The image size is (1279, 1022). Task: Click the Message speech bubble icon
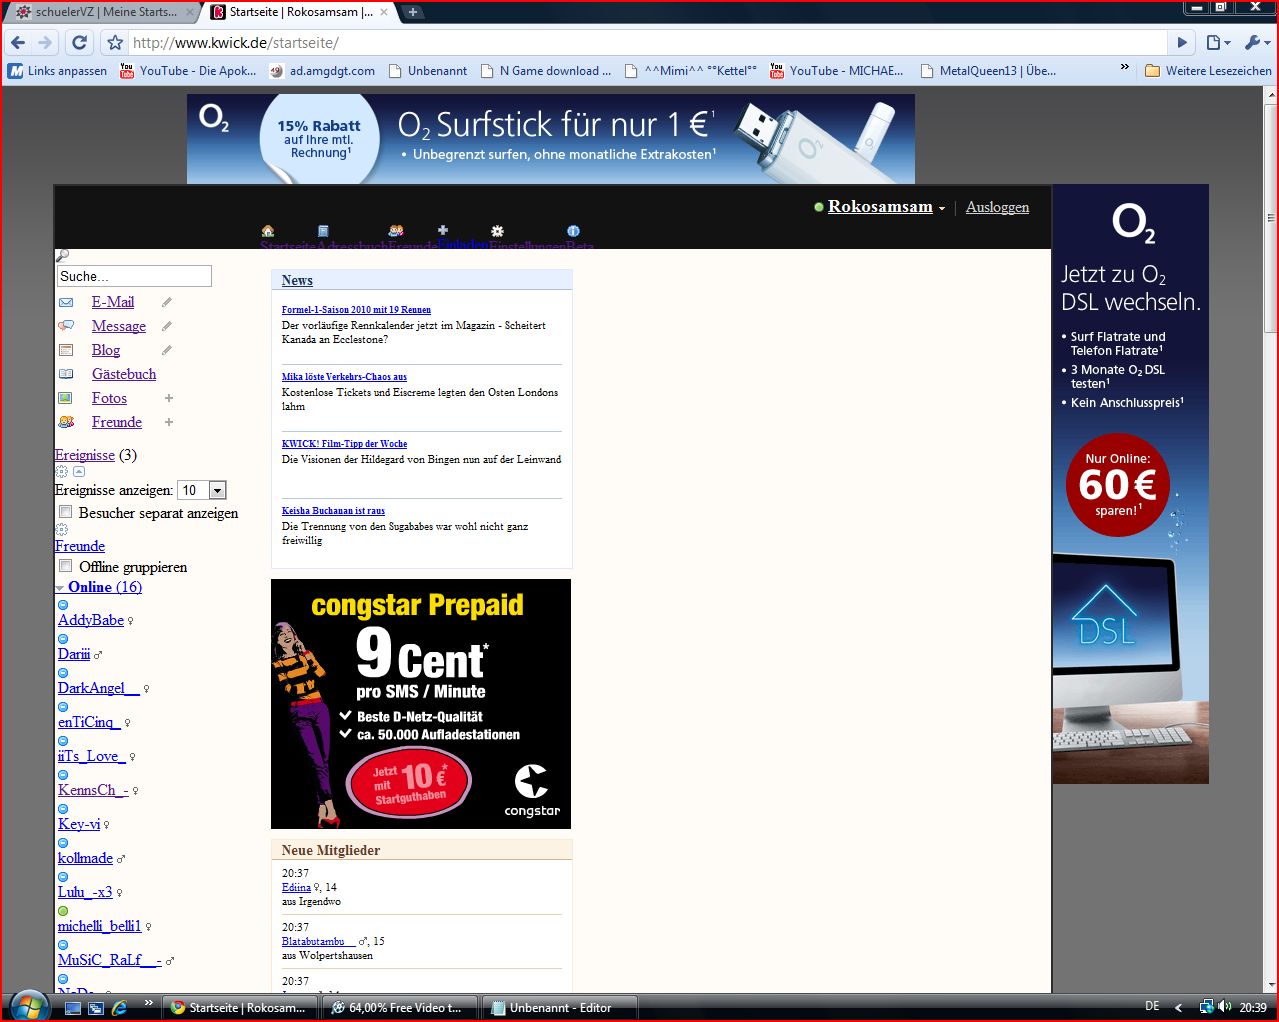[66, 326]
